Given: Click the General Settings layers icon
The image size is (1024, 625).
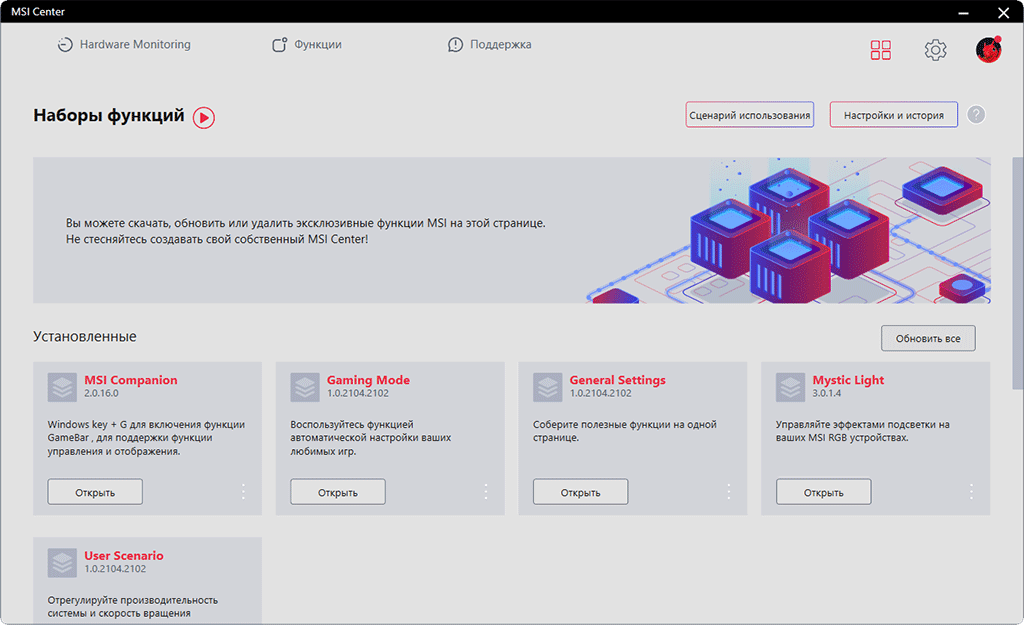Looking at the screenshot, I should click(x=547, y=387).
